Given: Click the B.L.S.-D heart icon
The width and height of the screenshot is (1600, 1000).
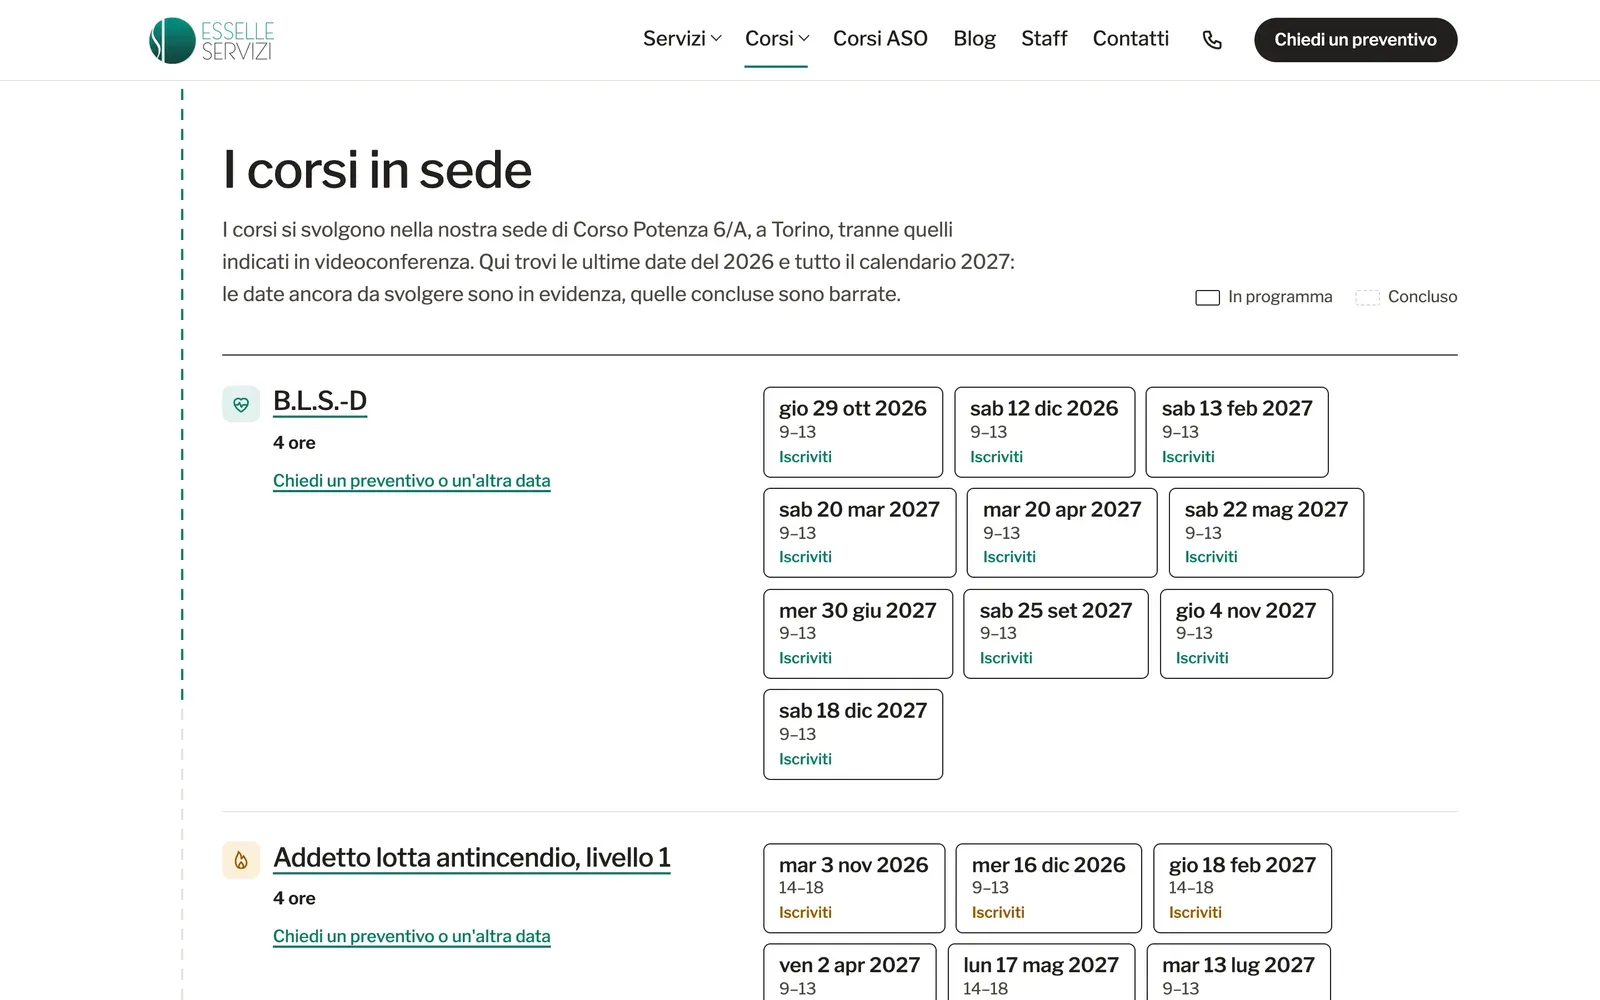Looking at the screenshot, I should (241, 405).
